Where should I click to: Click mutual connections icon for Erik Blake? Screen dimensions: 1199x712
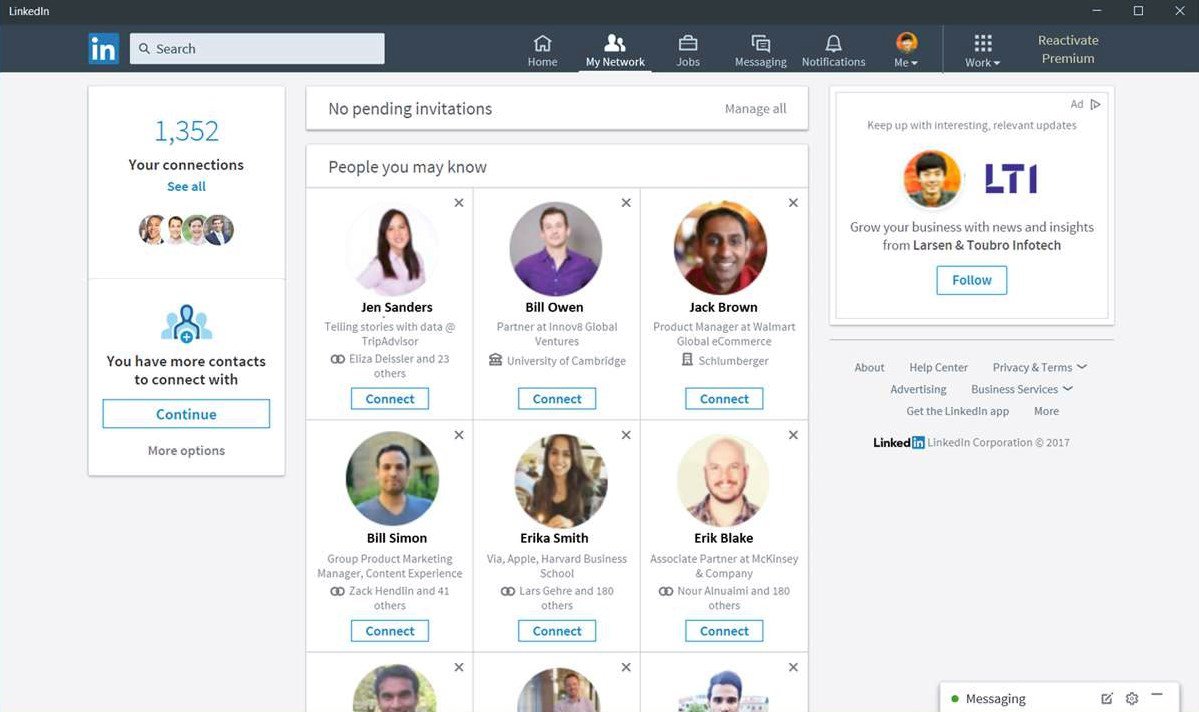(665, 591)
